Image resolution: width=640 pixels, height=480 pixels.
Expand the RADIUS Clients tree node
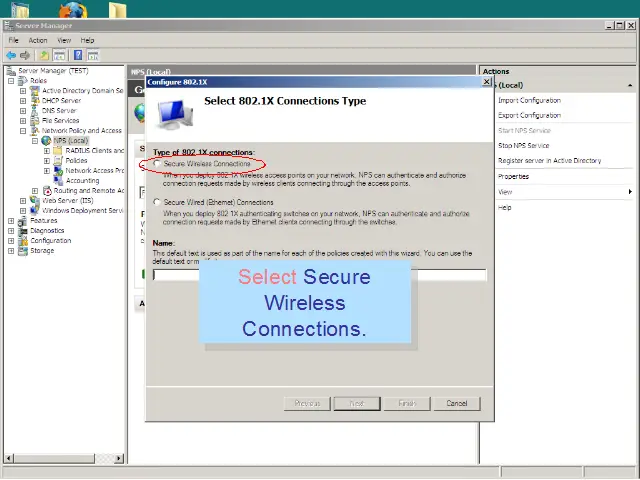46,150
